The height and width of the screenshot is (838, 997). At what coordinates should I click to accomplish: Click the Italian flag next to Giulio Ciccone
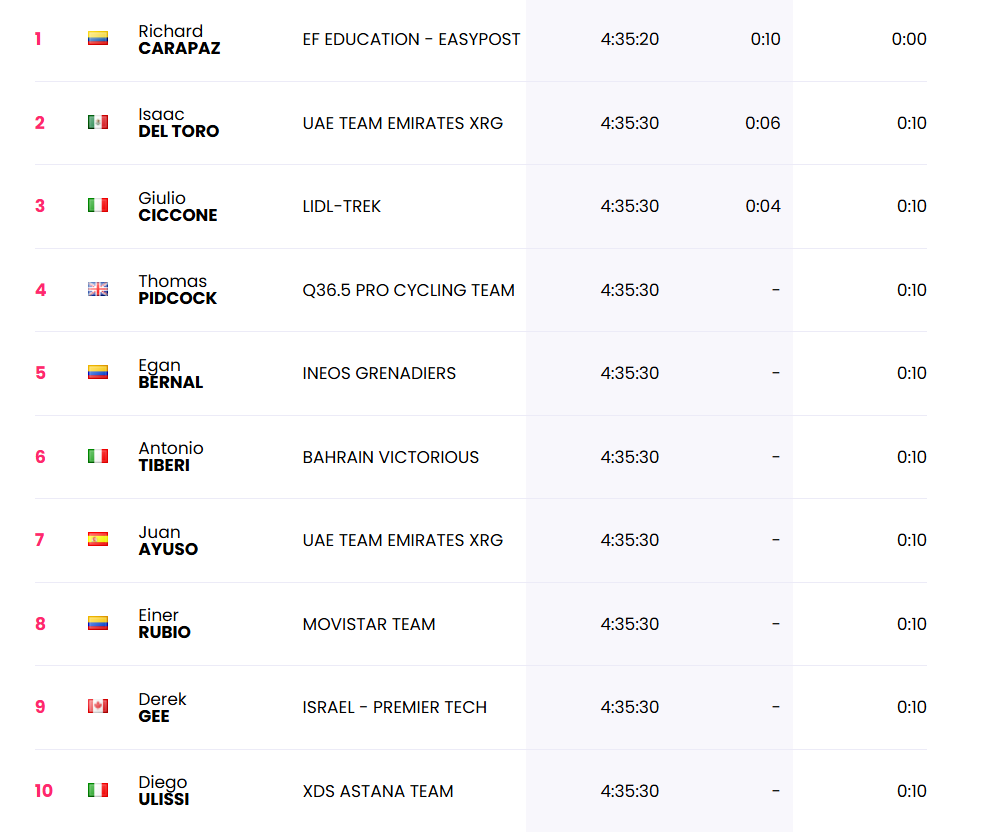(x=98, y=205)
